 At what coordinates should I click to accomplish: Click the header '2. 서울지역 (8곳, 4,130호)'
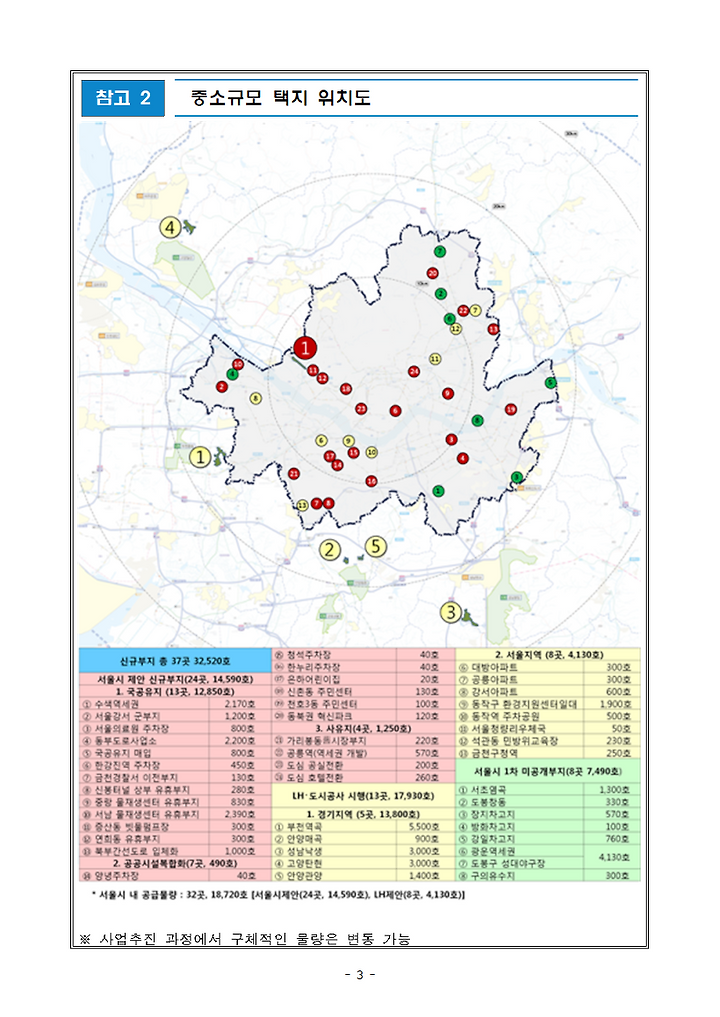[x=548, y=655]
